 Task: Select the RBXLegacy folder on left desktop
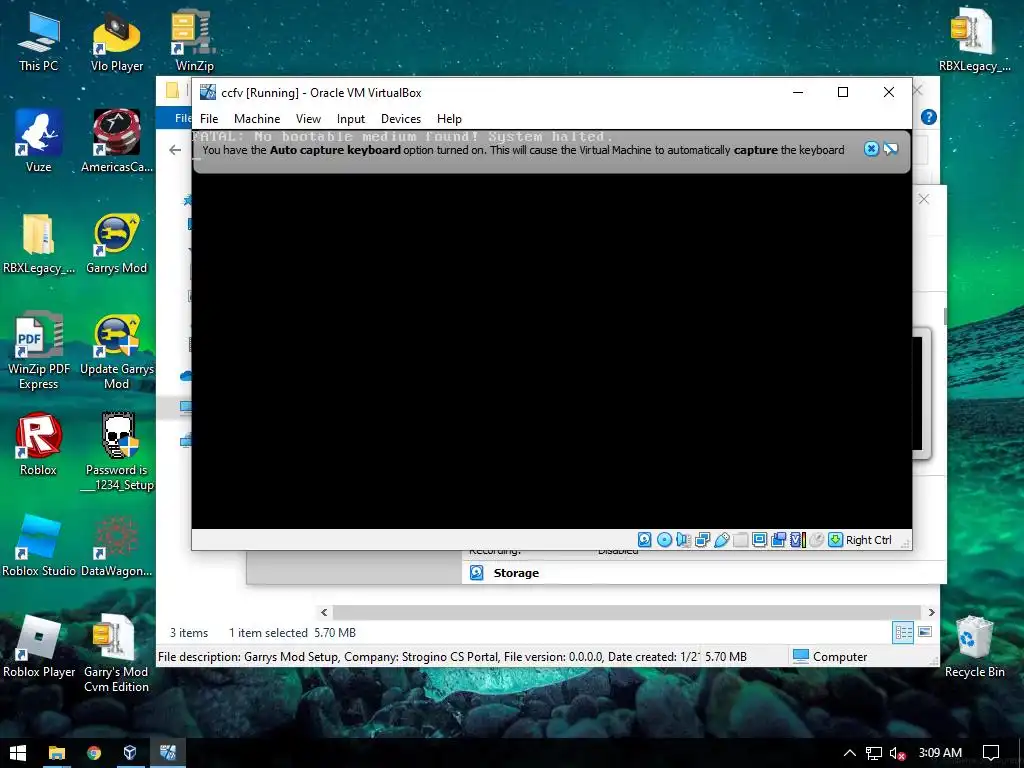click(38, 243)
